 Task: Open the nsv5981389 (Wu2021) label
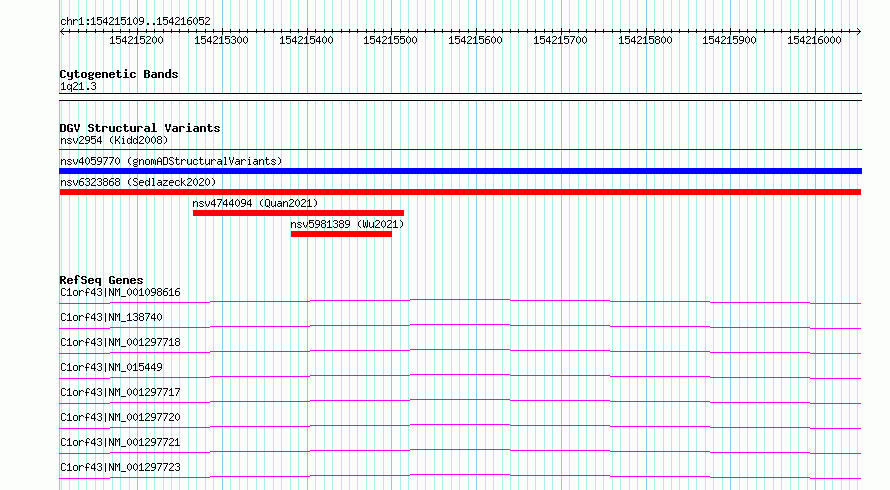347,224
